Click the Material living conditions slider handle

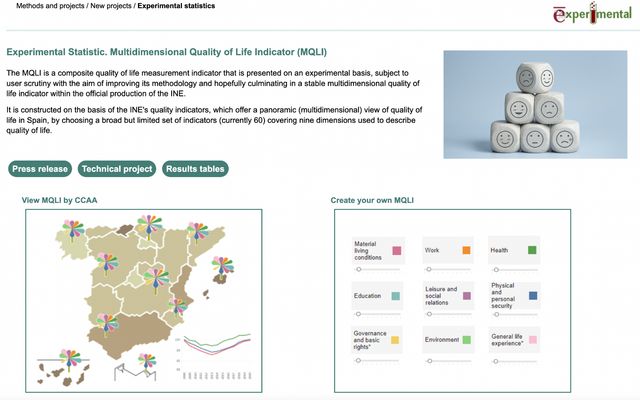[x=359, y=269]
